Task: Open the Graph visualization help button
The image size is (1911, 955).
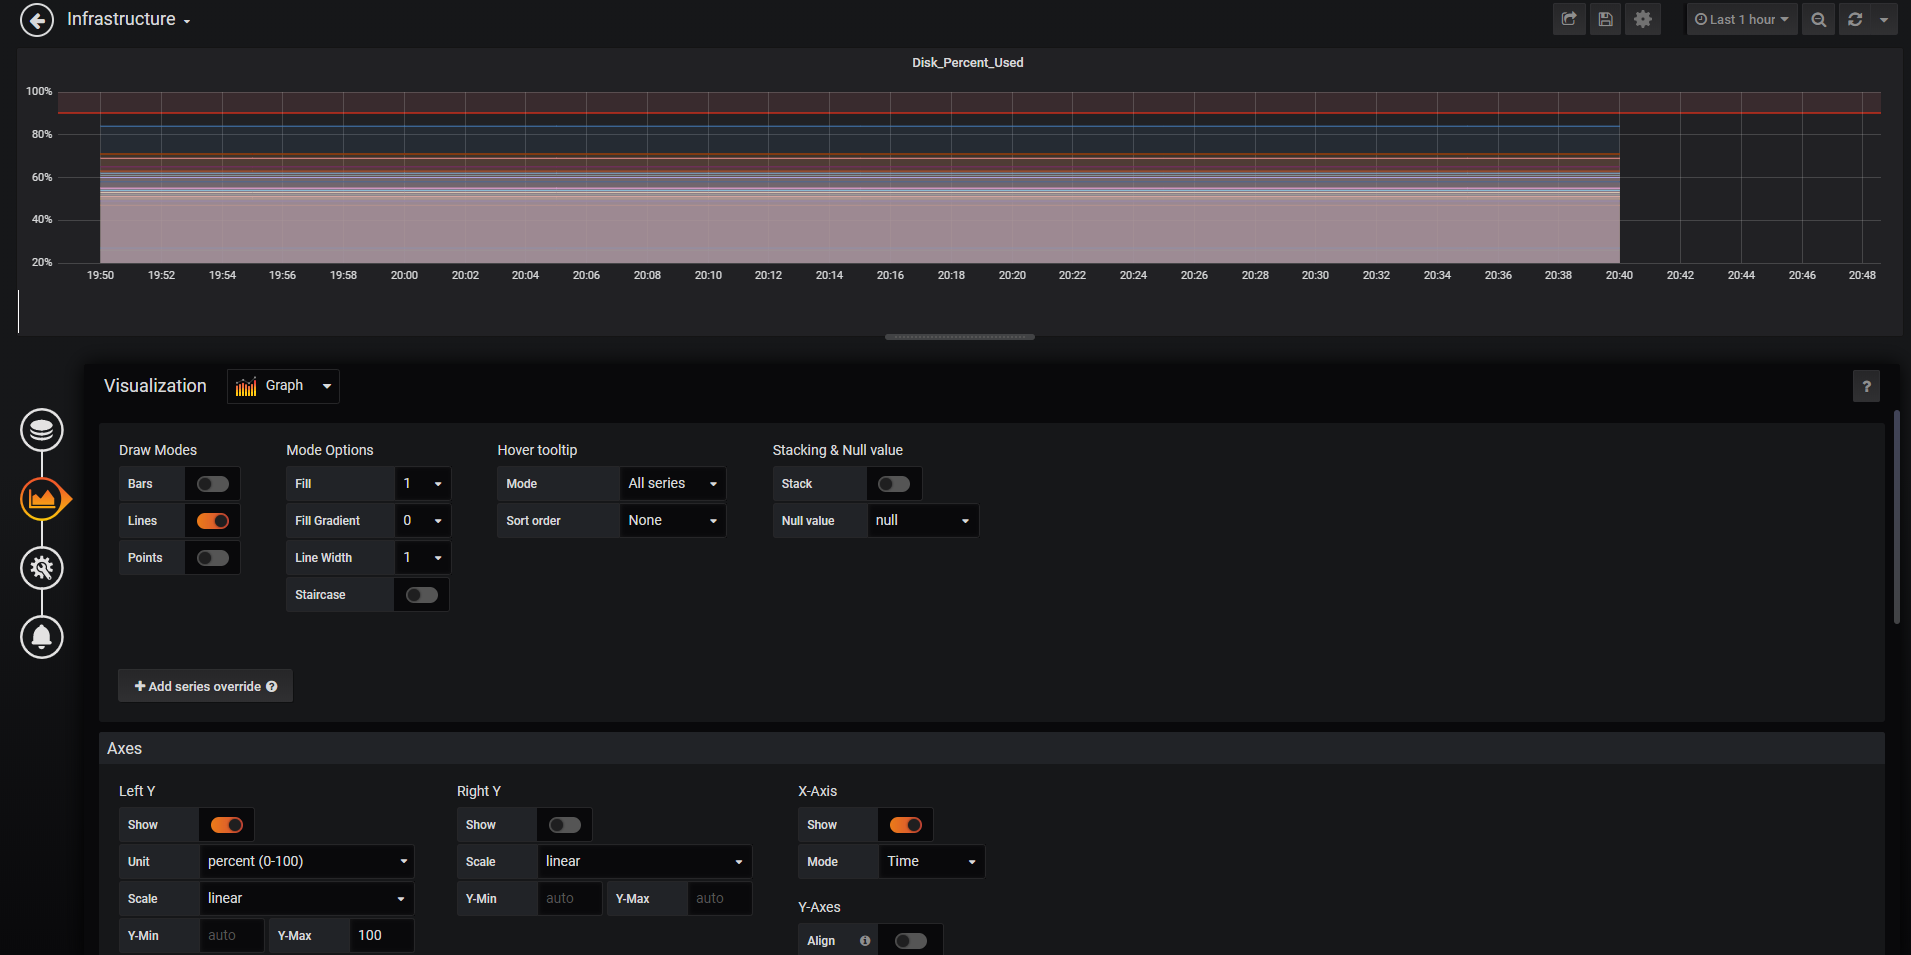Action: [x=1866, y=386]
